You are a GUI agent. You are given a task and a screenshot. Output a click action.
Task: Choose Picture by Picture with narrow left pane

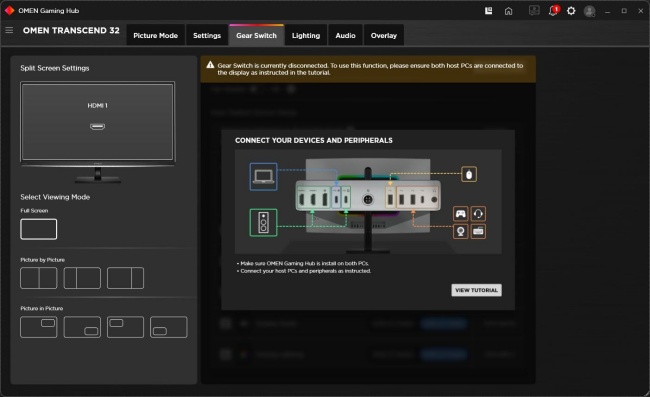pyautogui.click(x=82, y=278)
